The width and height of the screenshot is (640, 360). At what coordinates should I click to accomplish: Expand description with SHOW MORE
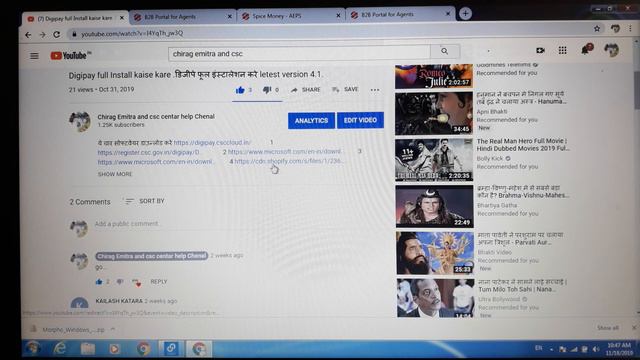pyautogui.click(x=115, y=174)
